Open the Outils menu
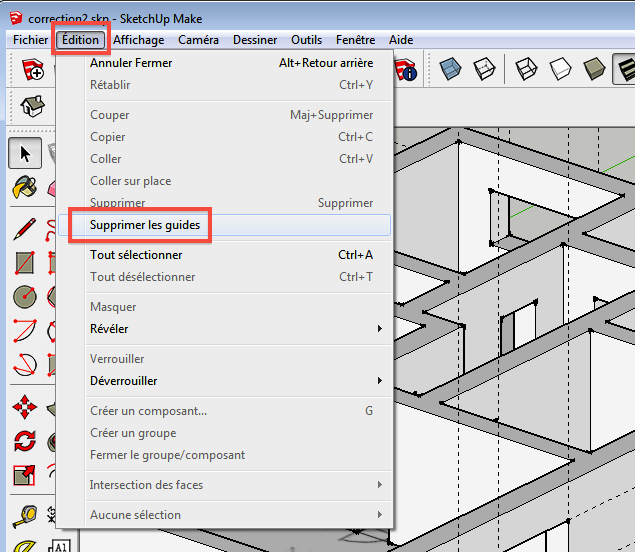The height and width of the screenshot is (552, 635). pos(307,40)
